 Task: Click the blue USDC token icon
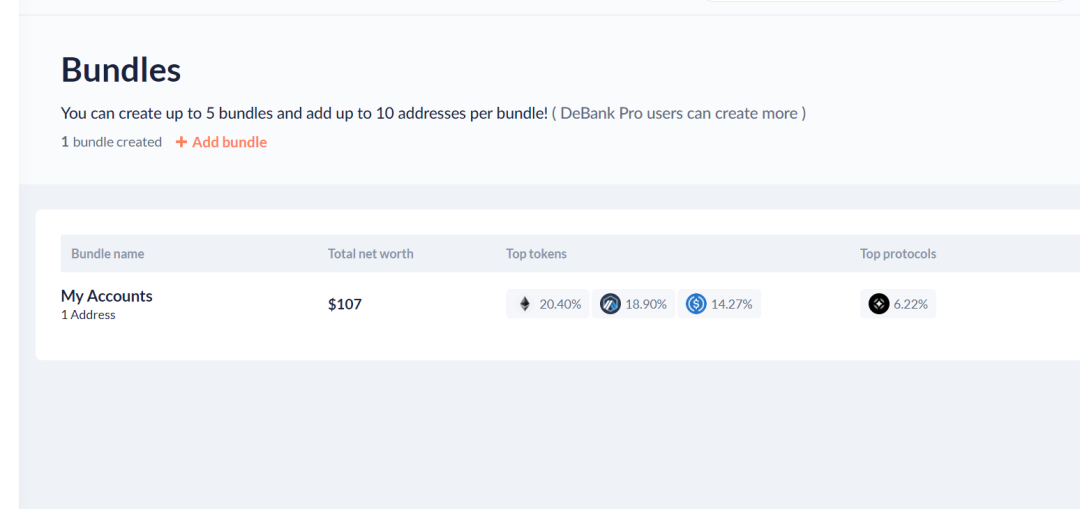pos(696,304)
